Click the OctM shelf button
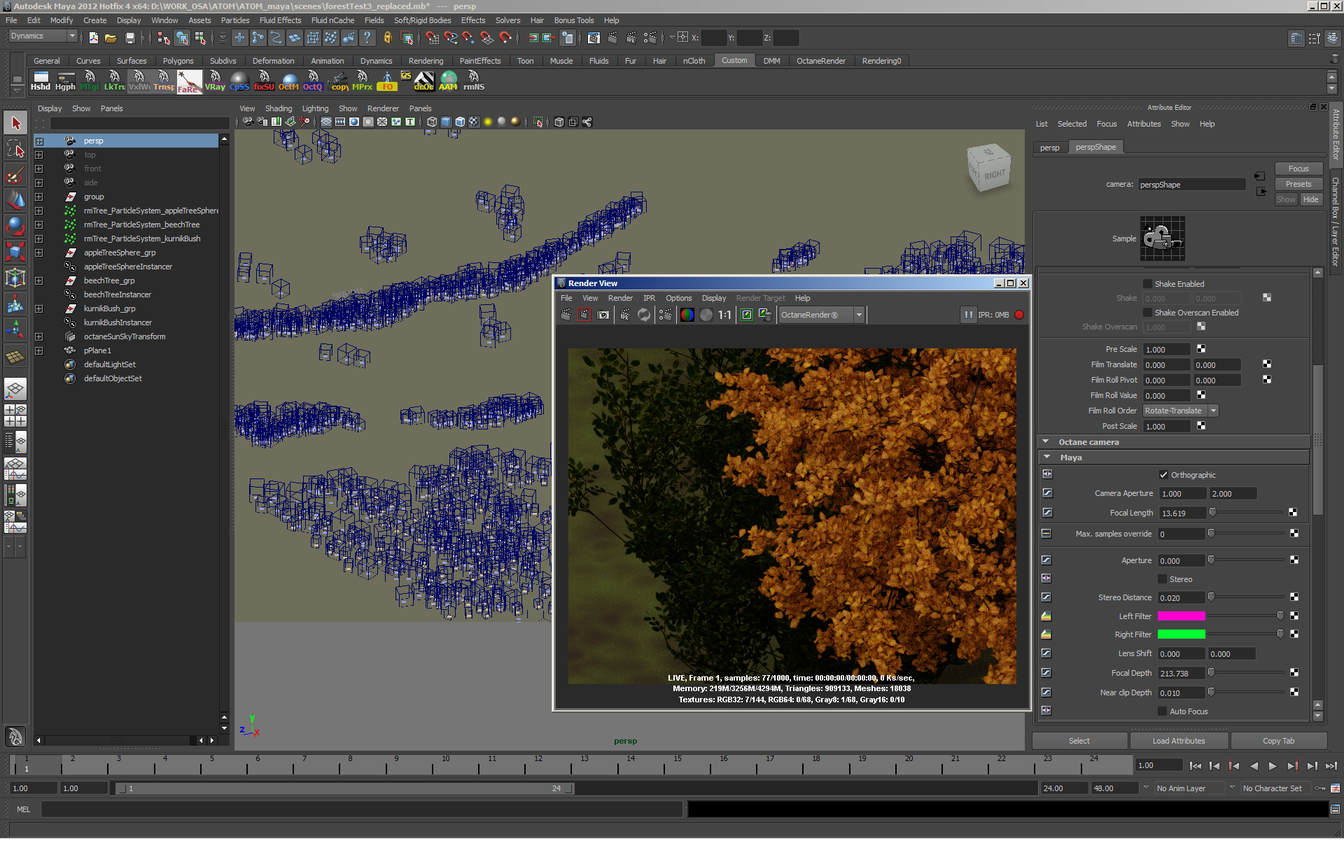This screenshot has width=1344, height=859. 289,81
